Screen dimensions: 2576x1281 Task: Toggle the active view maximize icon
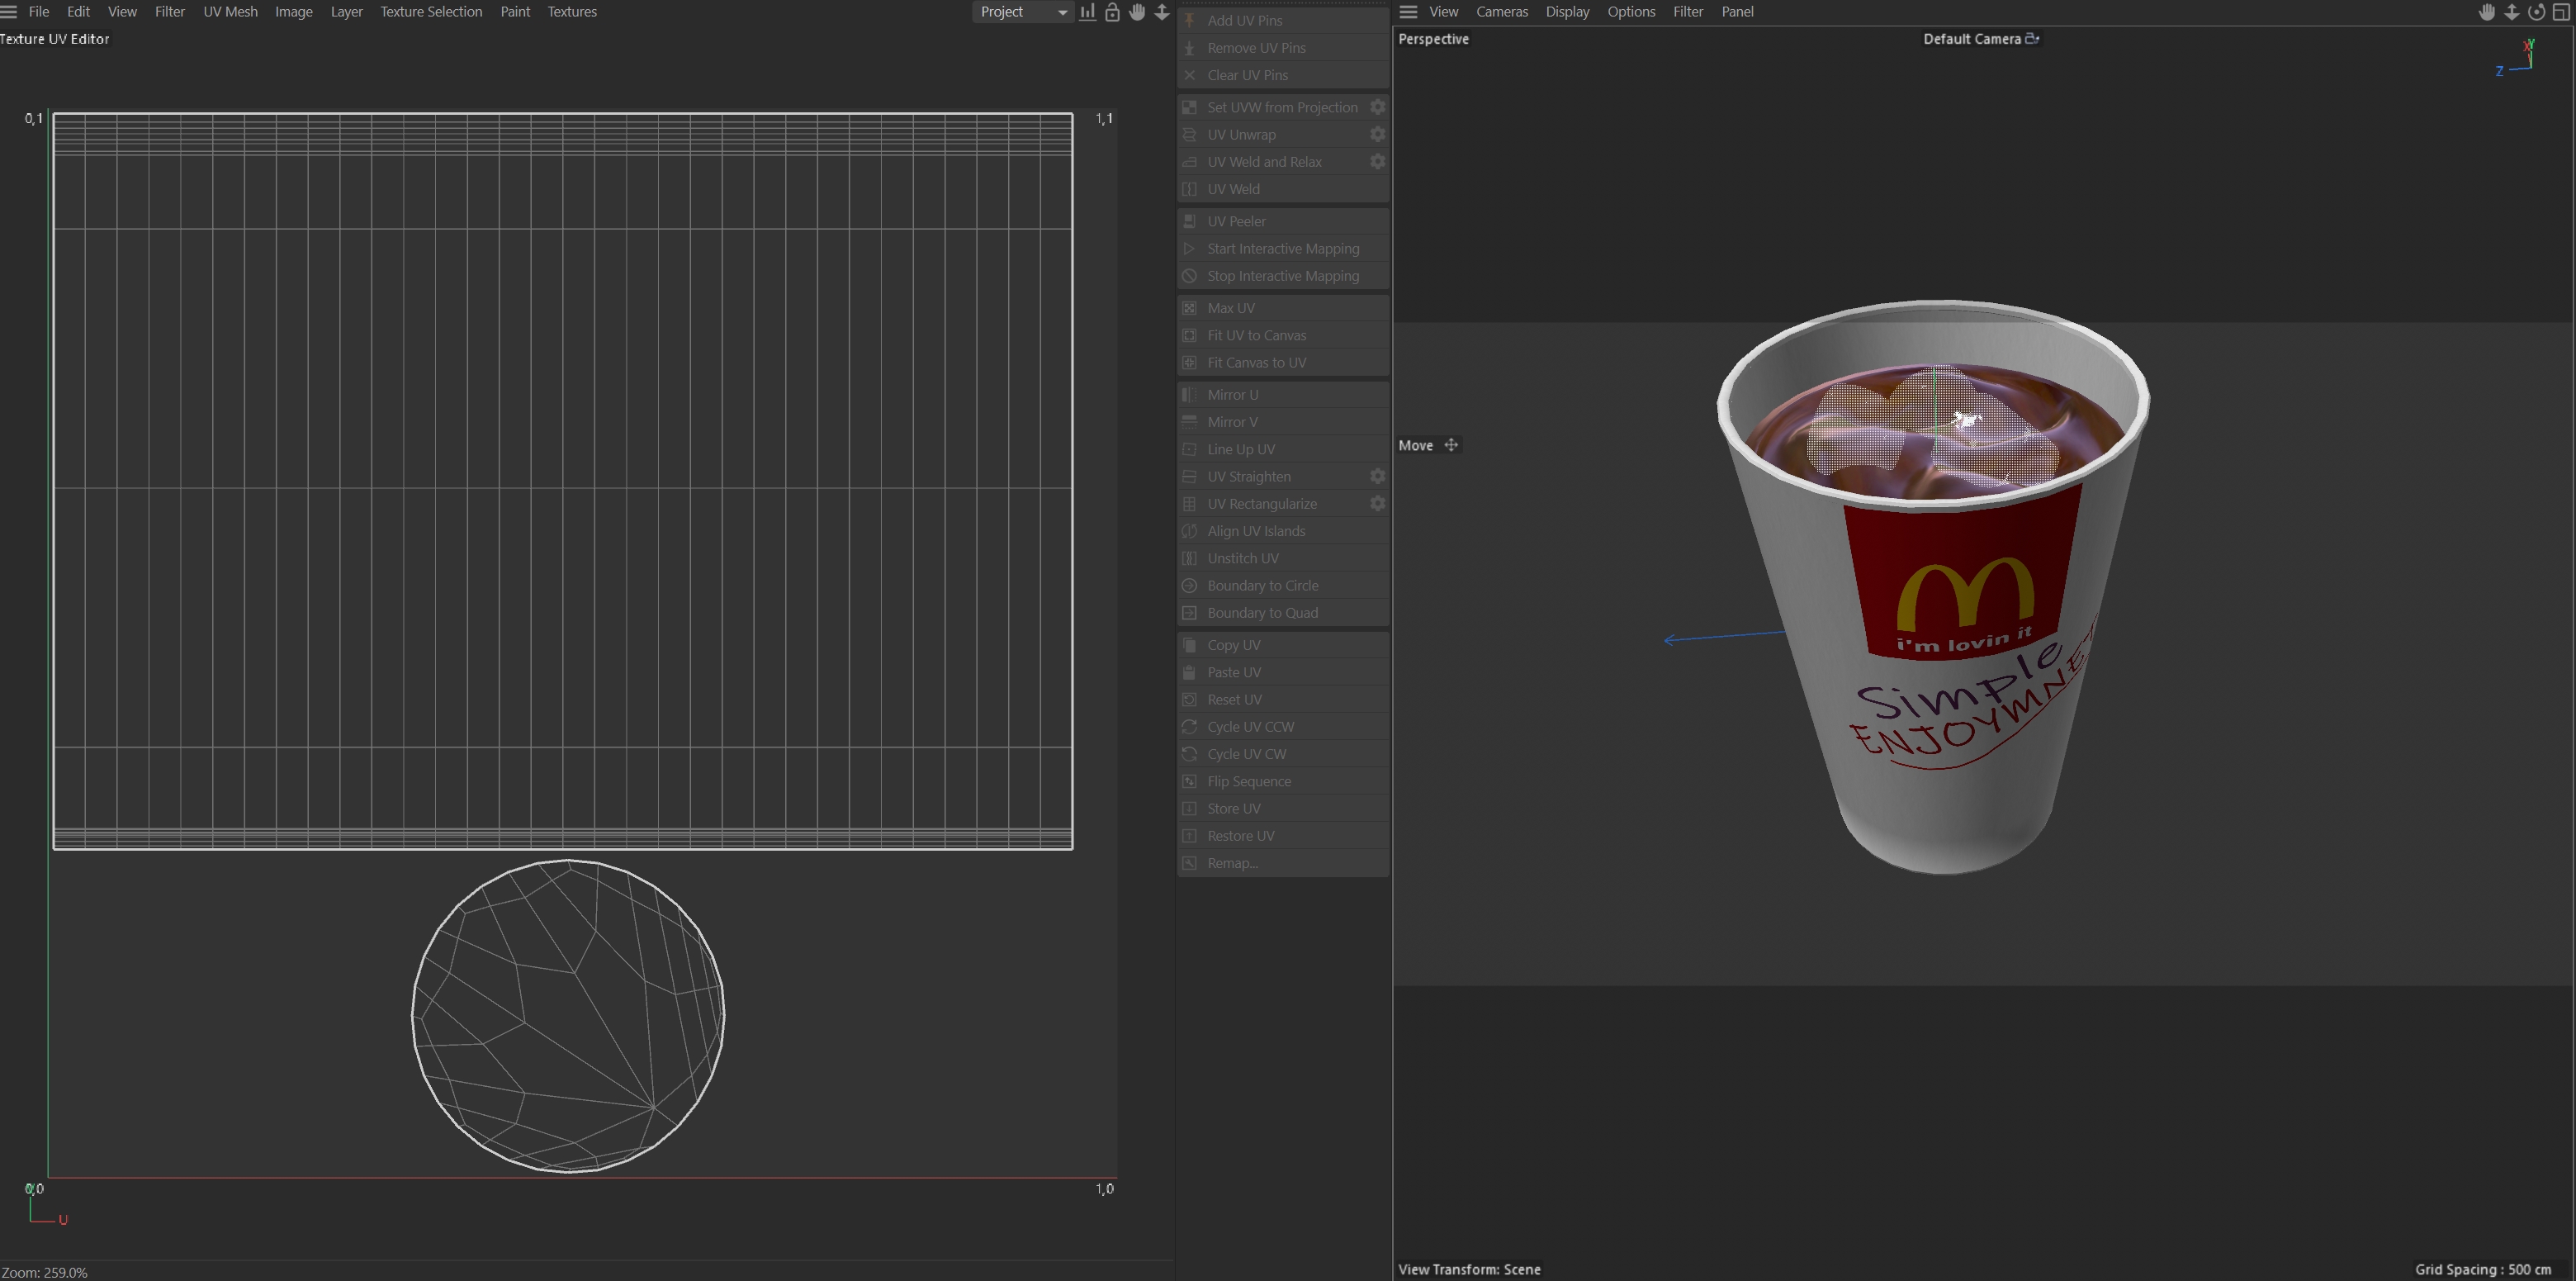coord(2561,12)
